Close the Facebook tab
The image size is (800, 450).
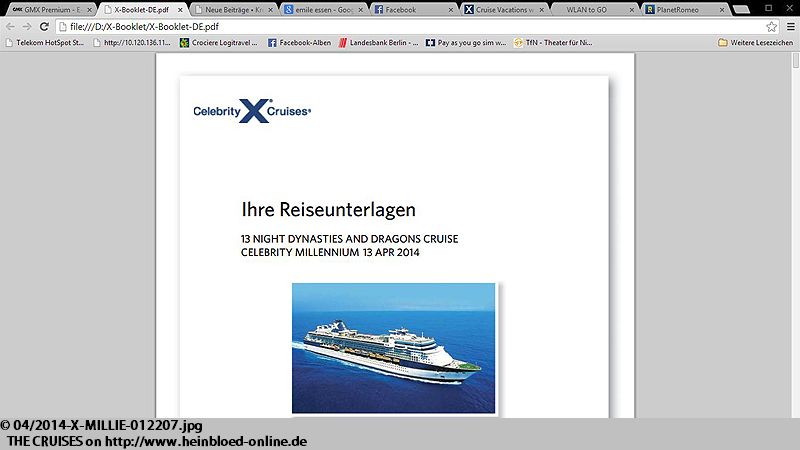[x=451, y=10]
